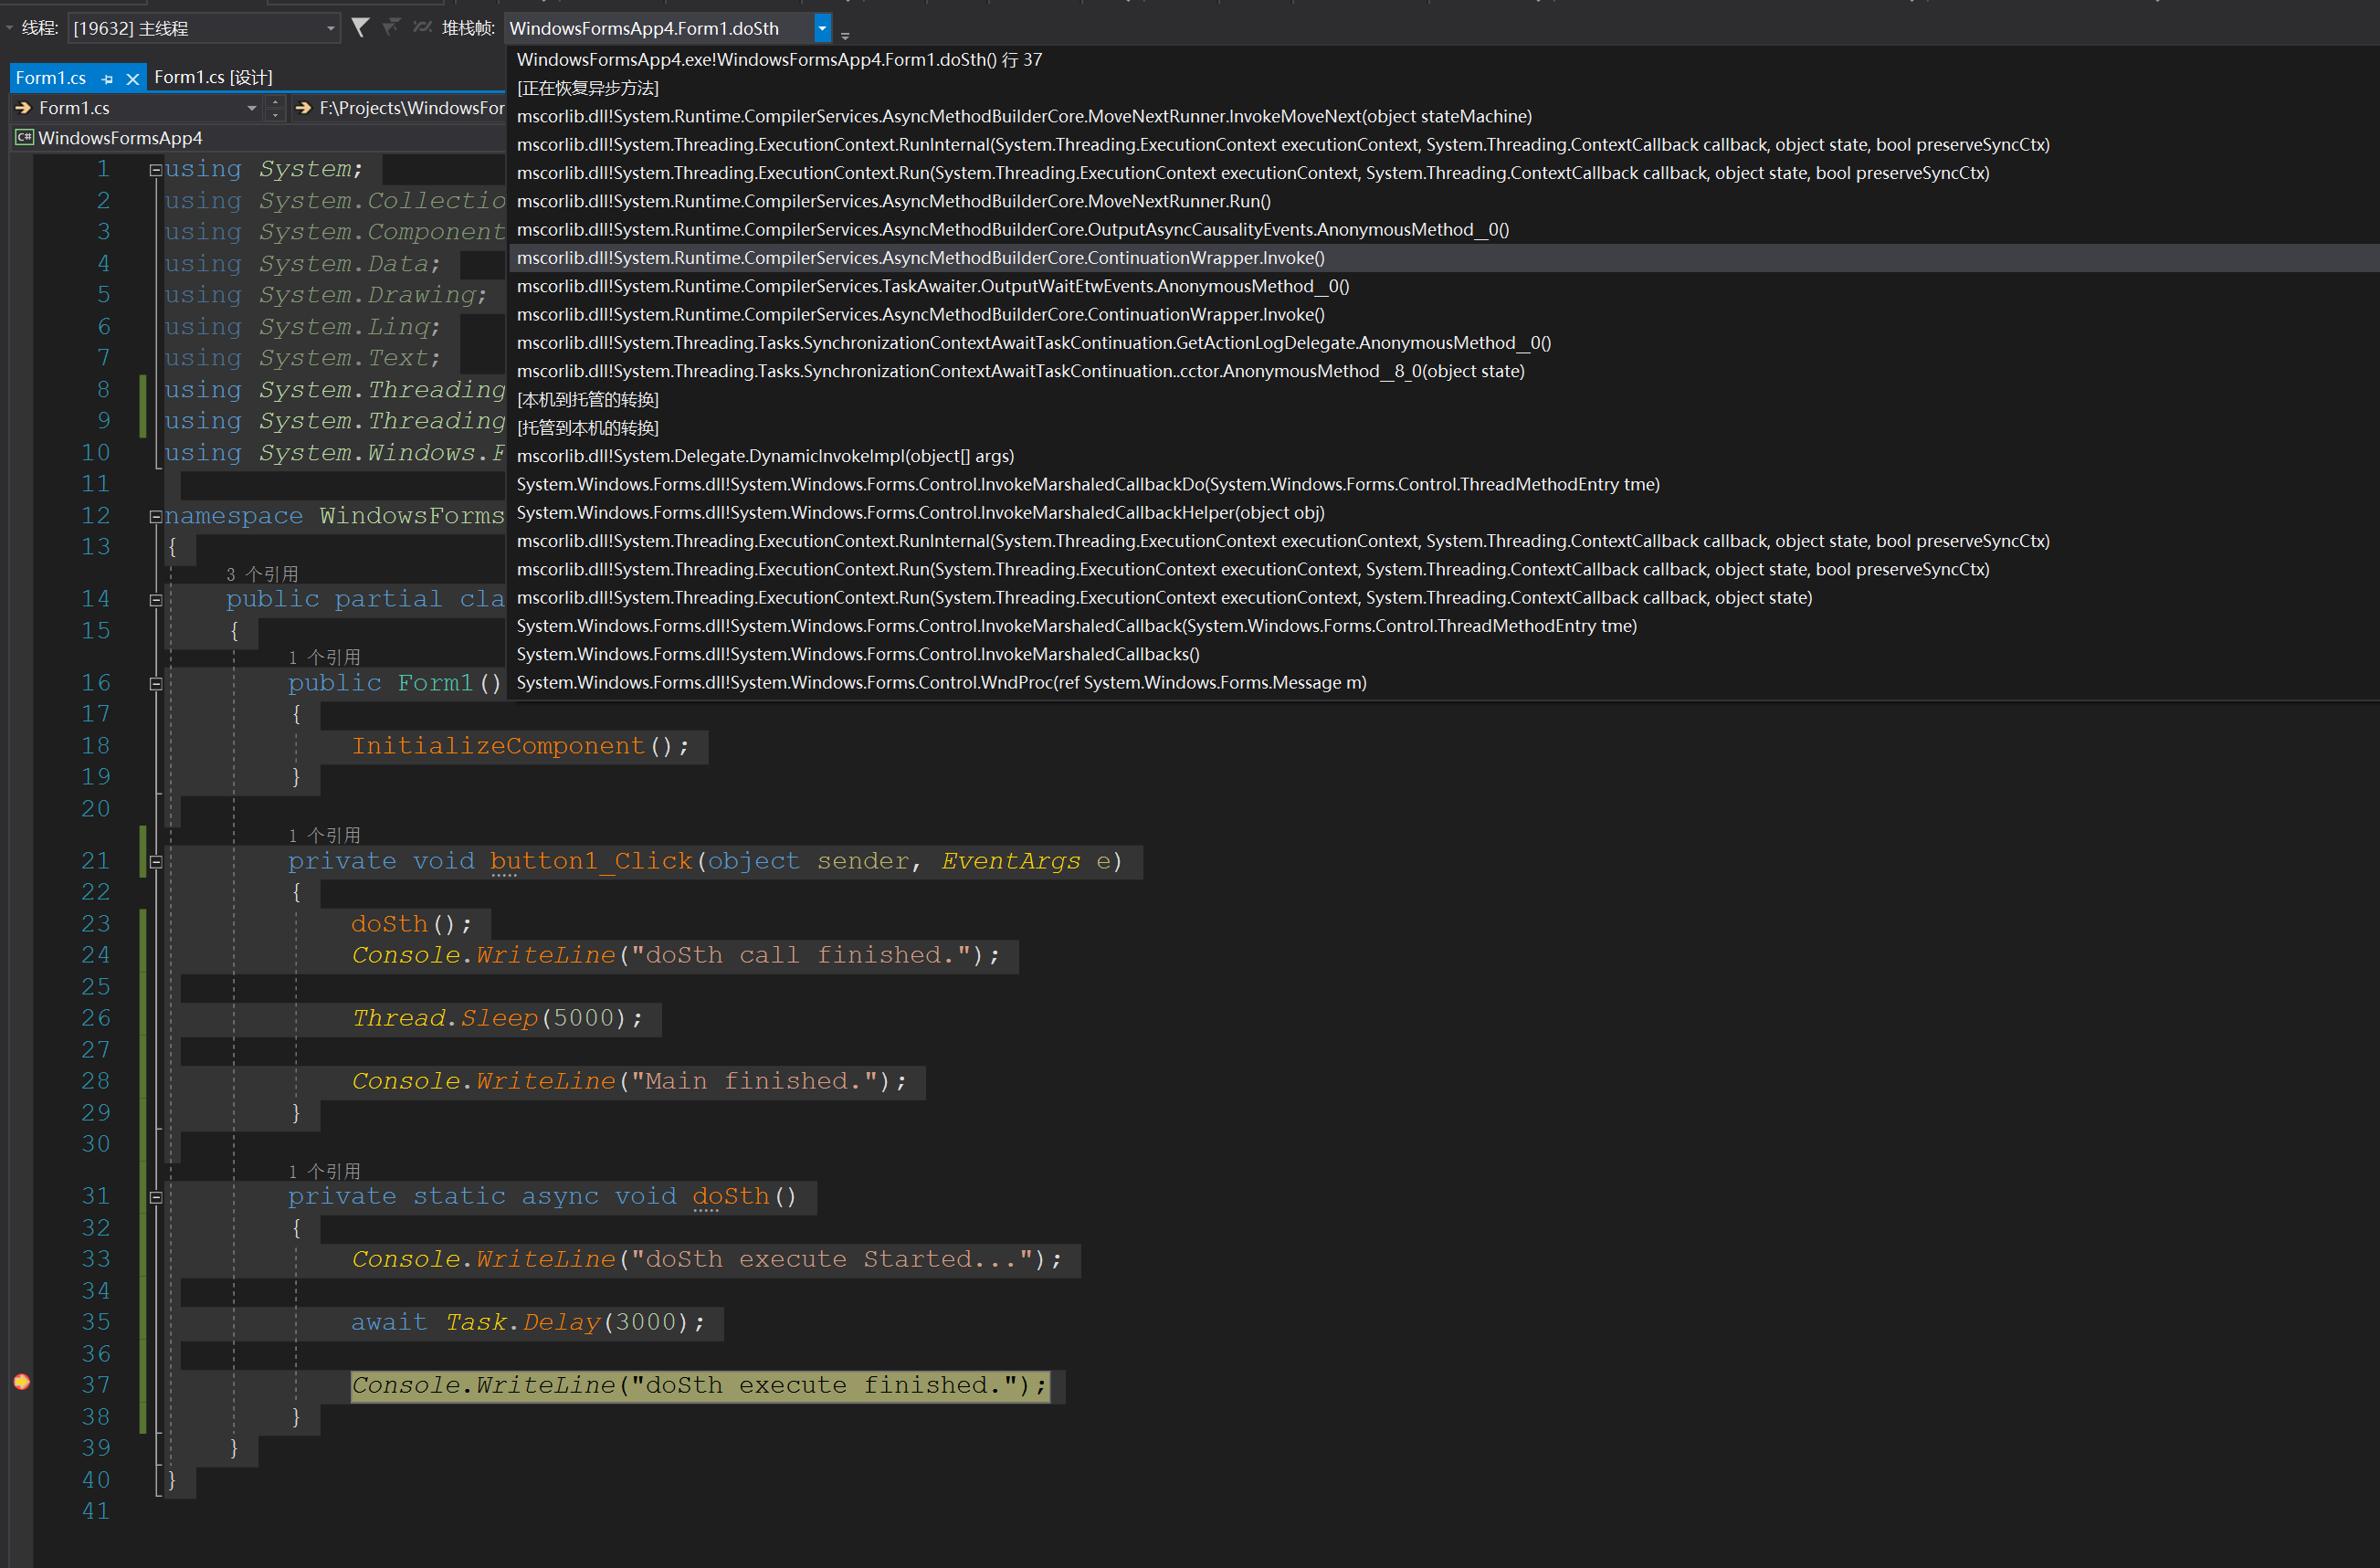Click '1 个引用' CodeLens above Form1 constructor
The width and height of the screenshot is (2380, 1568).
point(324,657)
